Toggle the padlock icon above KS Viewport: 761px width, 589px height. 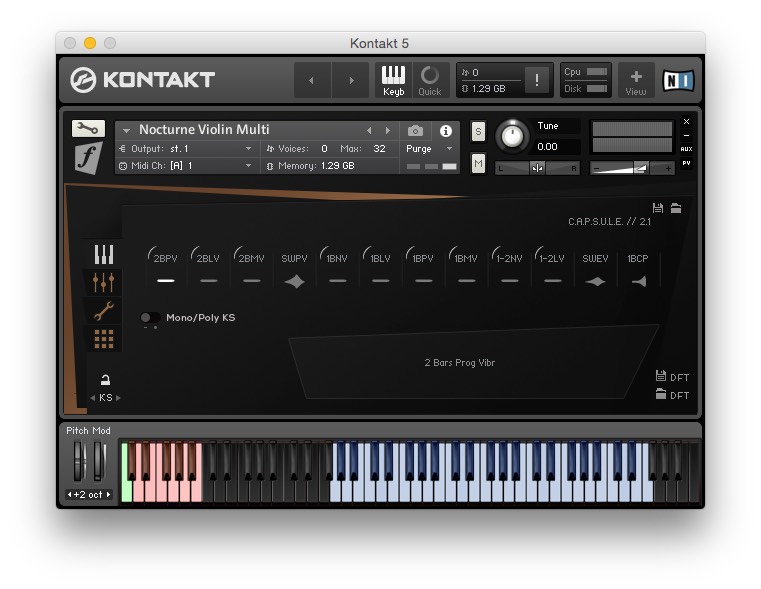pos(105,380)
